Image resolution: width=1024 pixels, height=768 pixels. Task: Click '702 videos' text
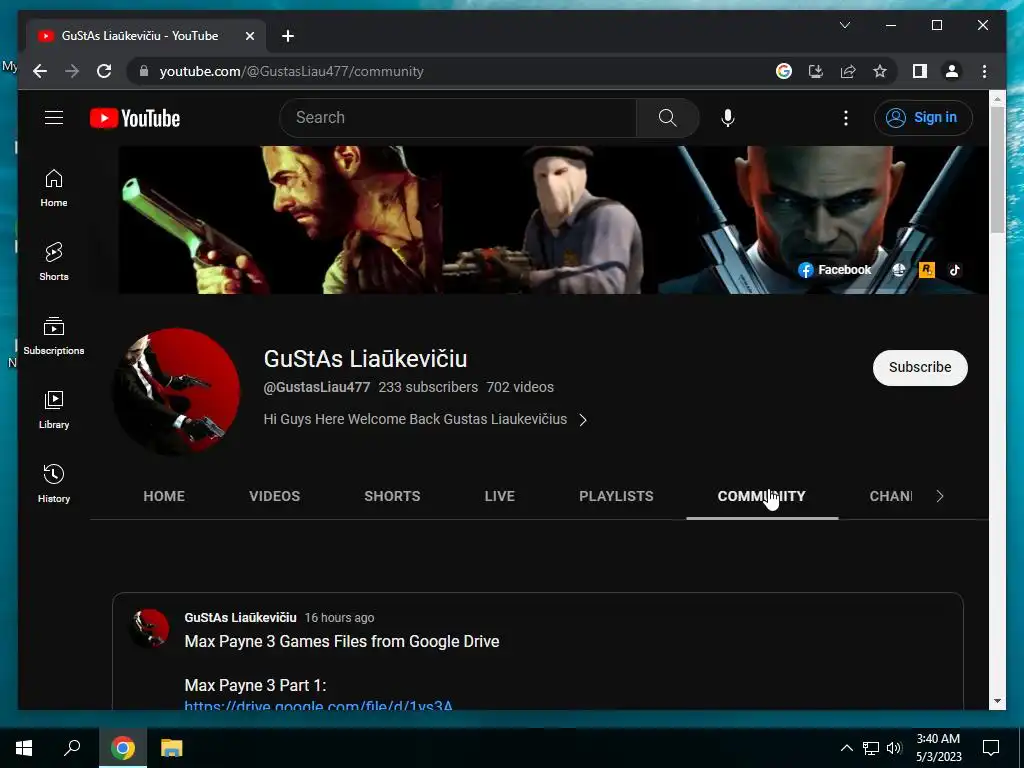[520, 387]
